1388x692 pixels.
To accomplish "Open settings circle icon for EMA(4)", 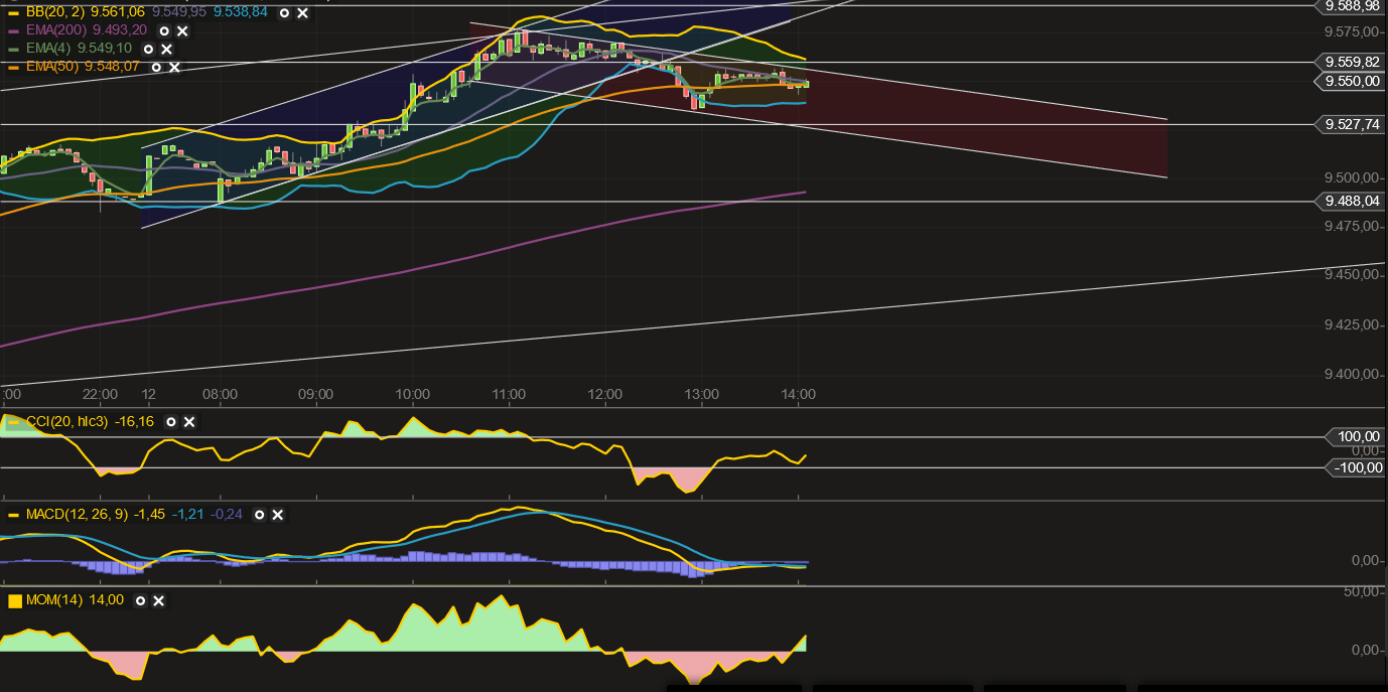I will pos(148,49).
